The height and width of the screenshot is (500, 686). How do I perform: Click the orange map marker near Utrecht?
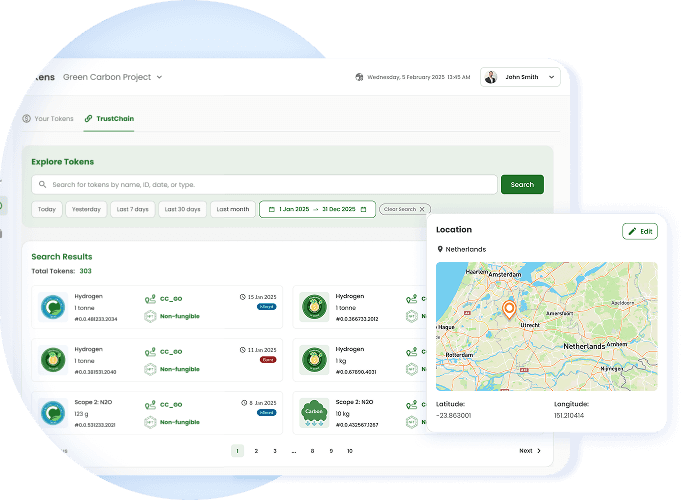pyautogui.click(x=509, y=310)
